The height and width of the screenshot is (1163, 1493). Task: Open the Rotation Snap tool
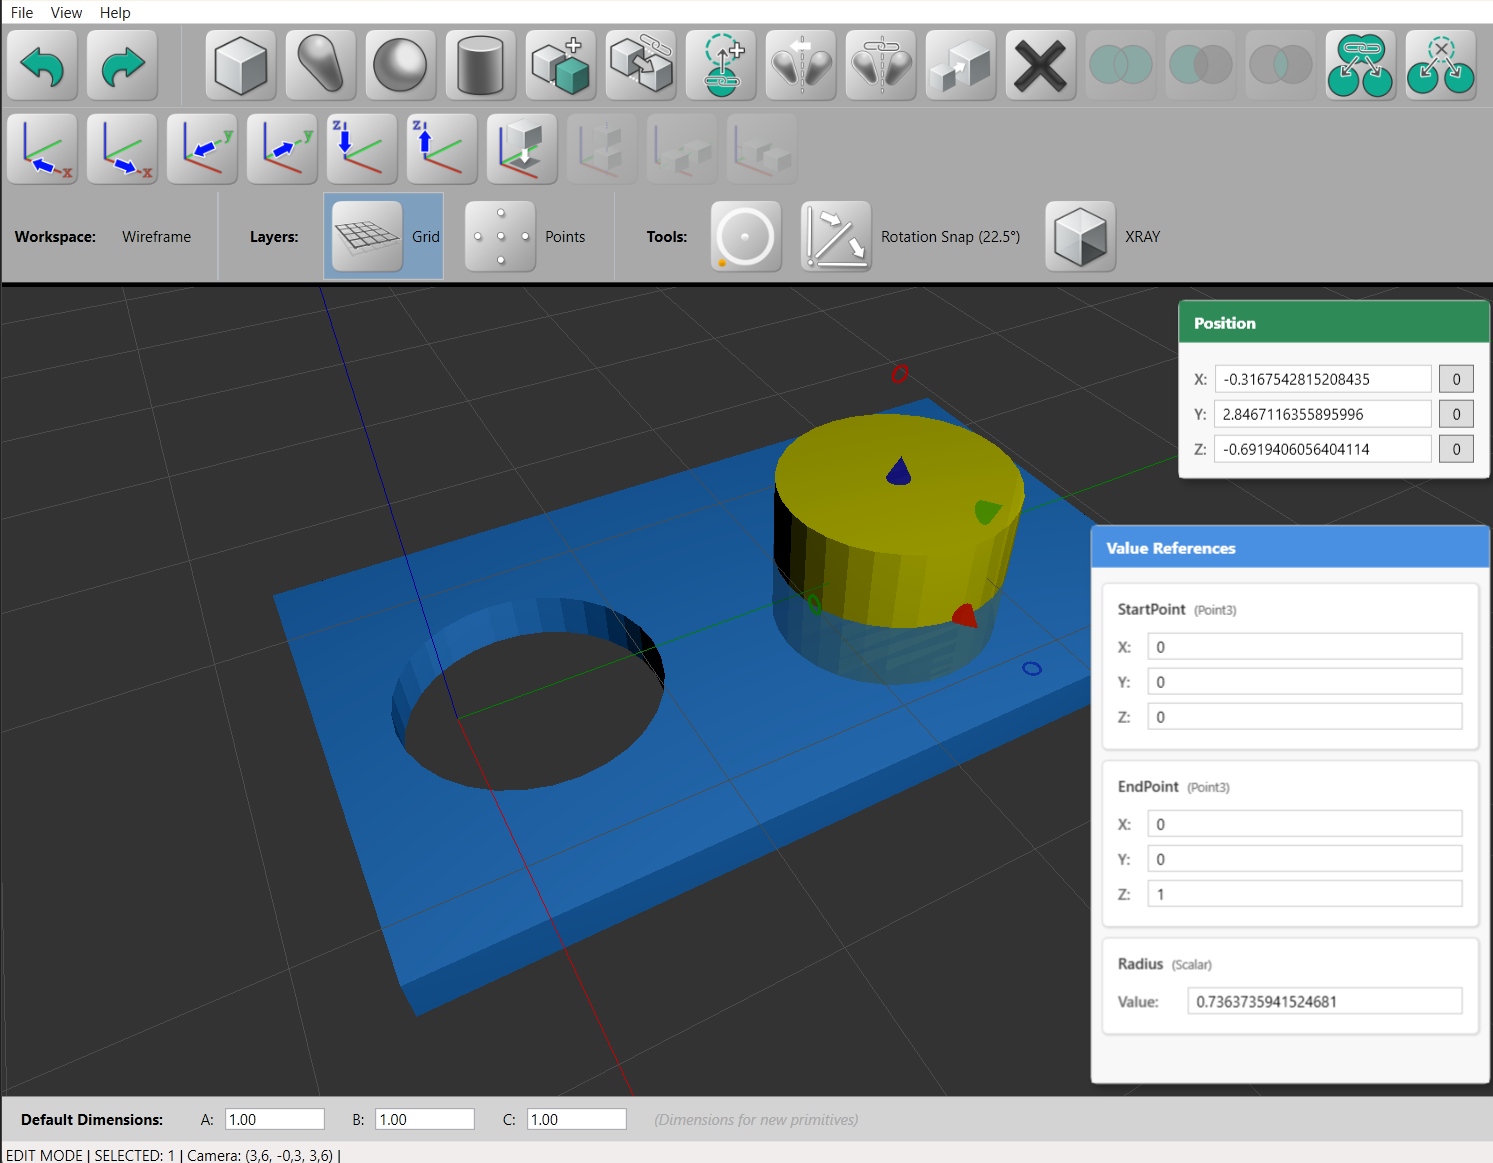tap(836, 236)
